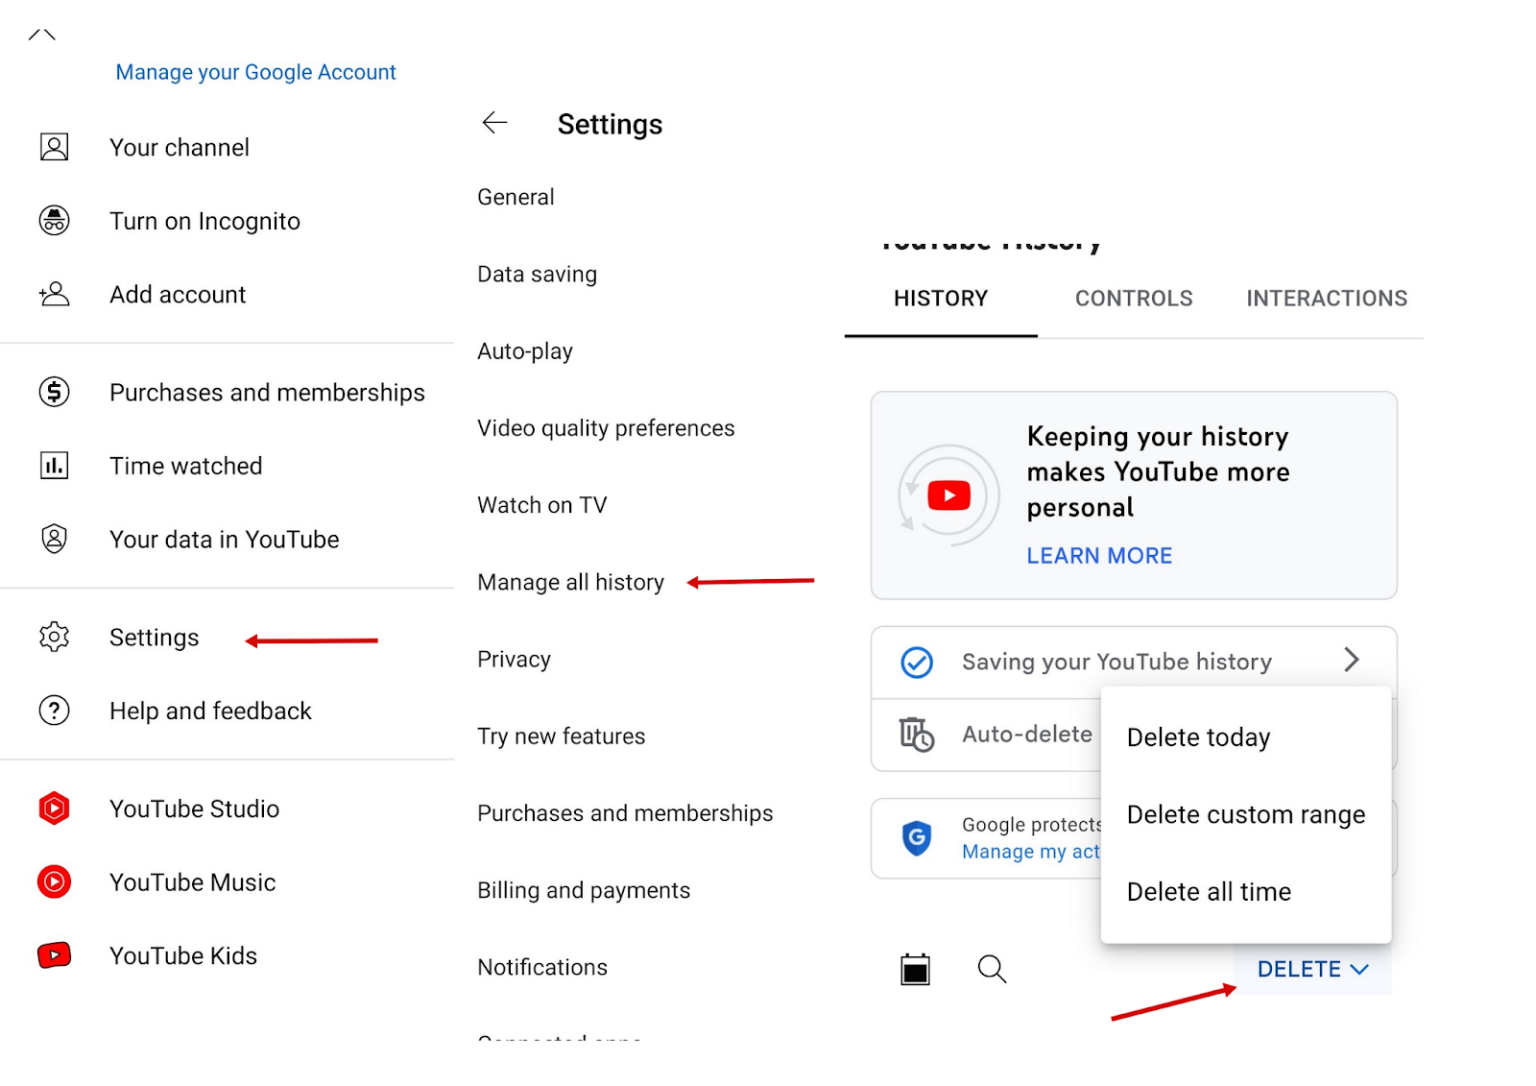Turn on Incognito mode
The width and height of the screenshot is (1536, 1086).
204,221
